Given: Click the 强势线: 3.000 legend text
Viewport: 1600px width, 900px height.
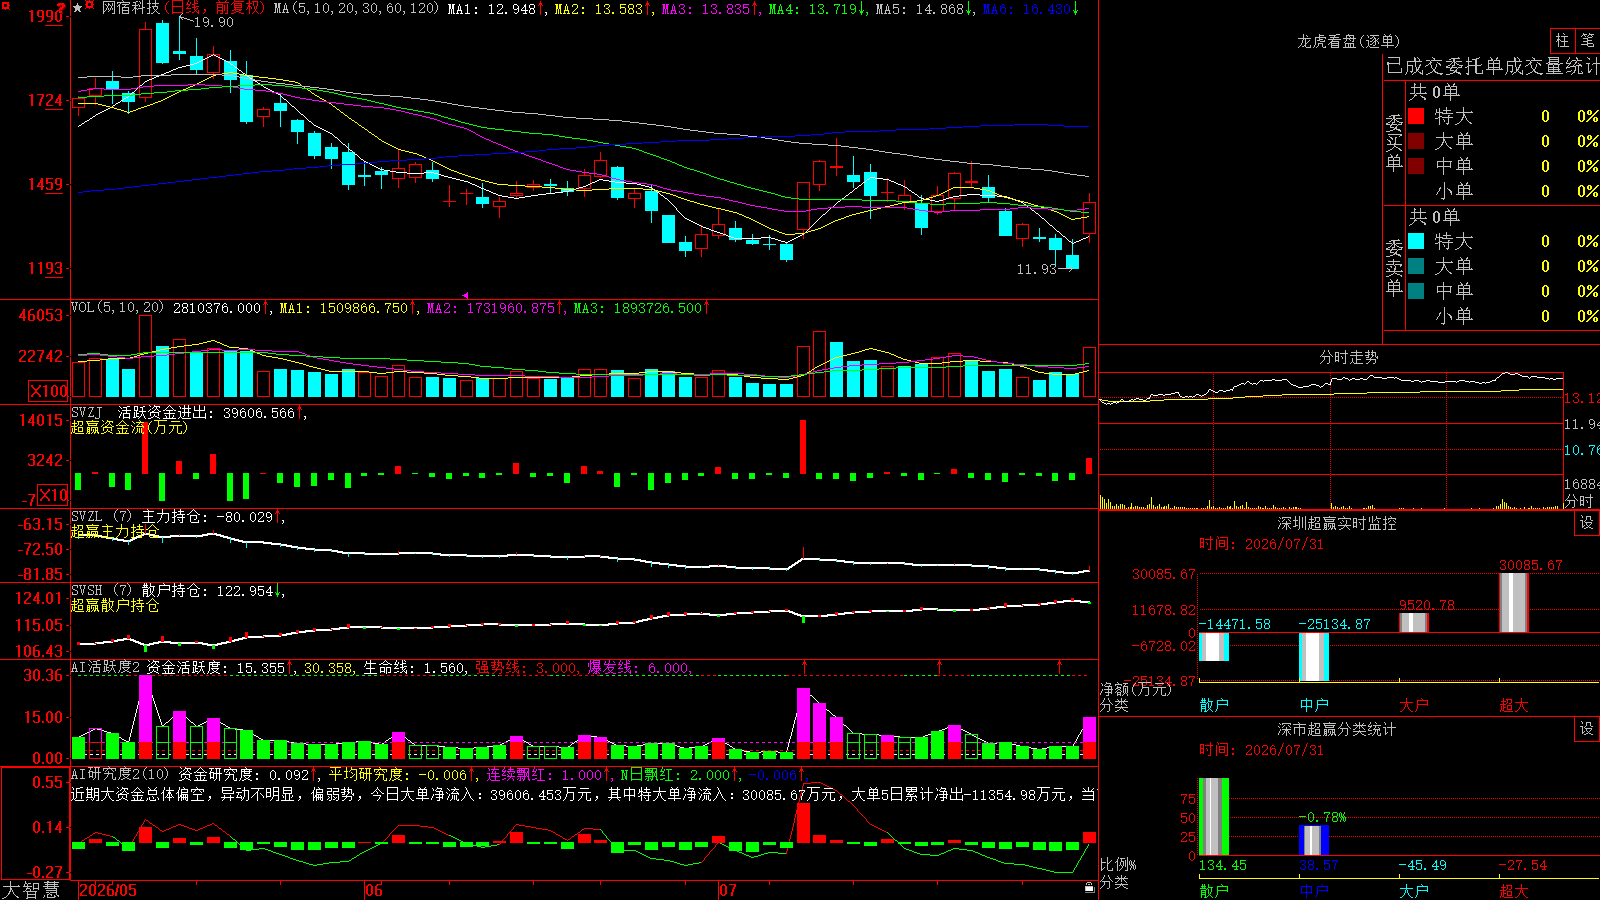Looking at the screenshot, I should click(x=526, y=668).
